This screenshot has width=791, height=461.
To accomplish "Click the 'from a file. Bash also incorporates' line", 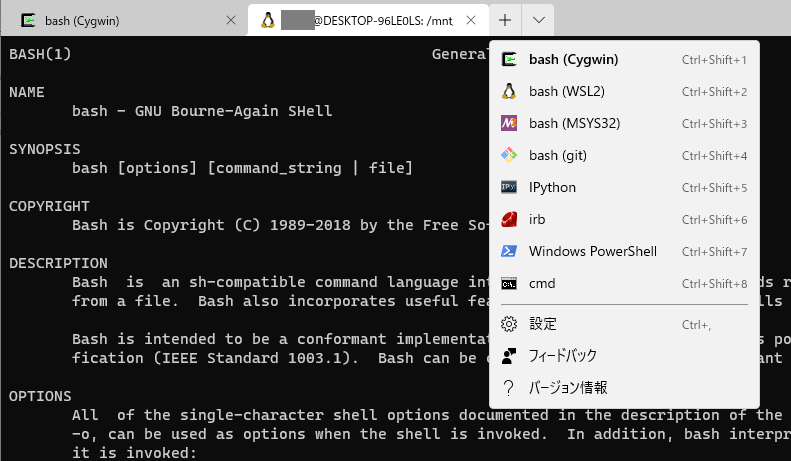I will tap(280, 301).
